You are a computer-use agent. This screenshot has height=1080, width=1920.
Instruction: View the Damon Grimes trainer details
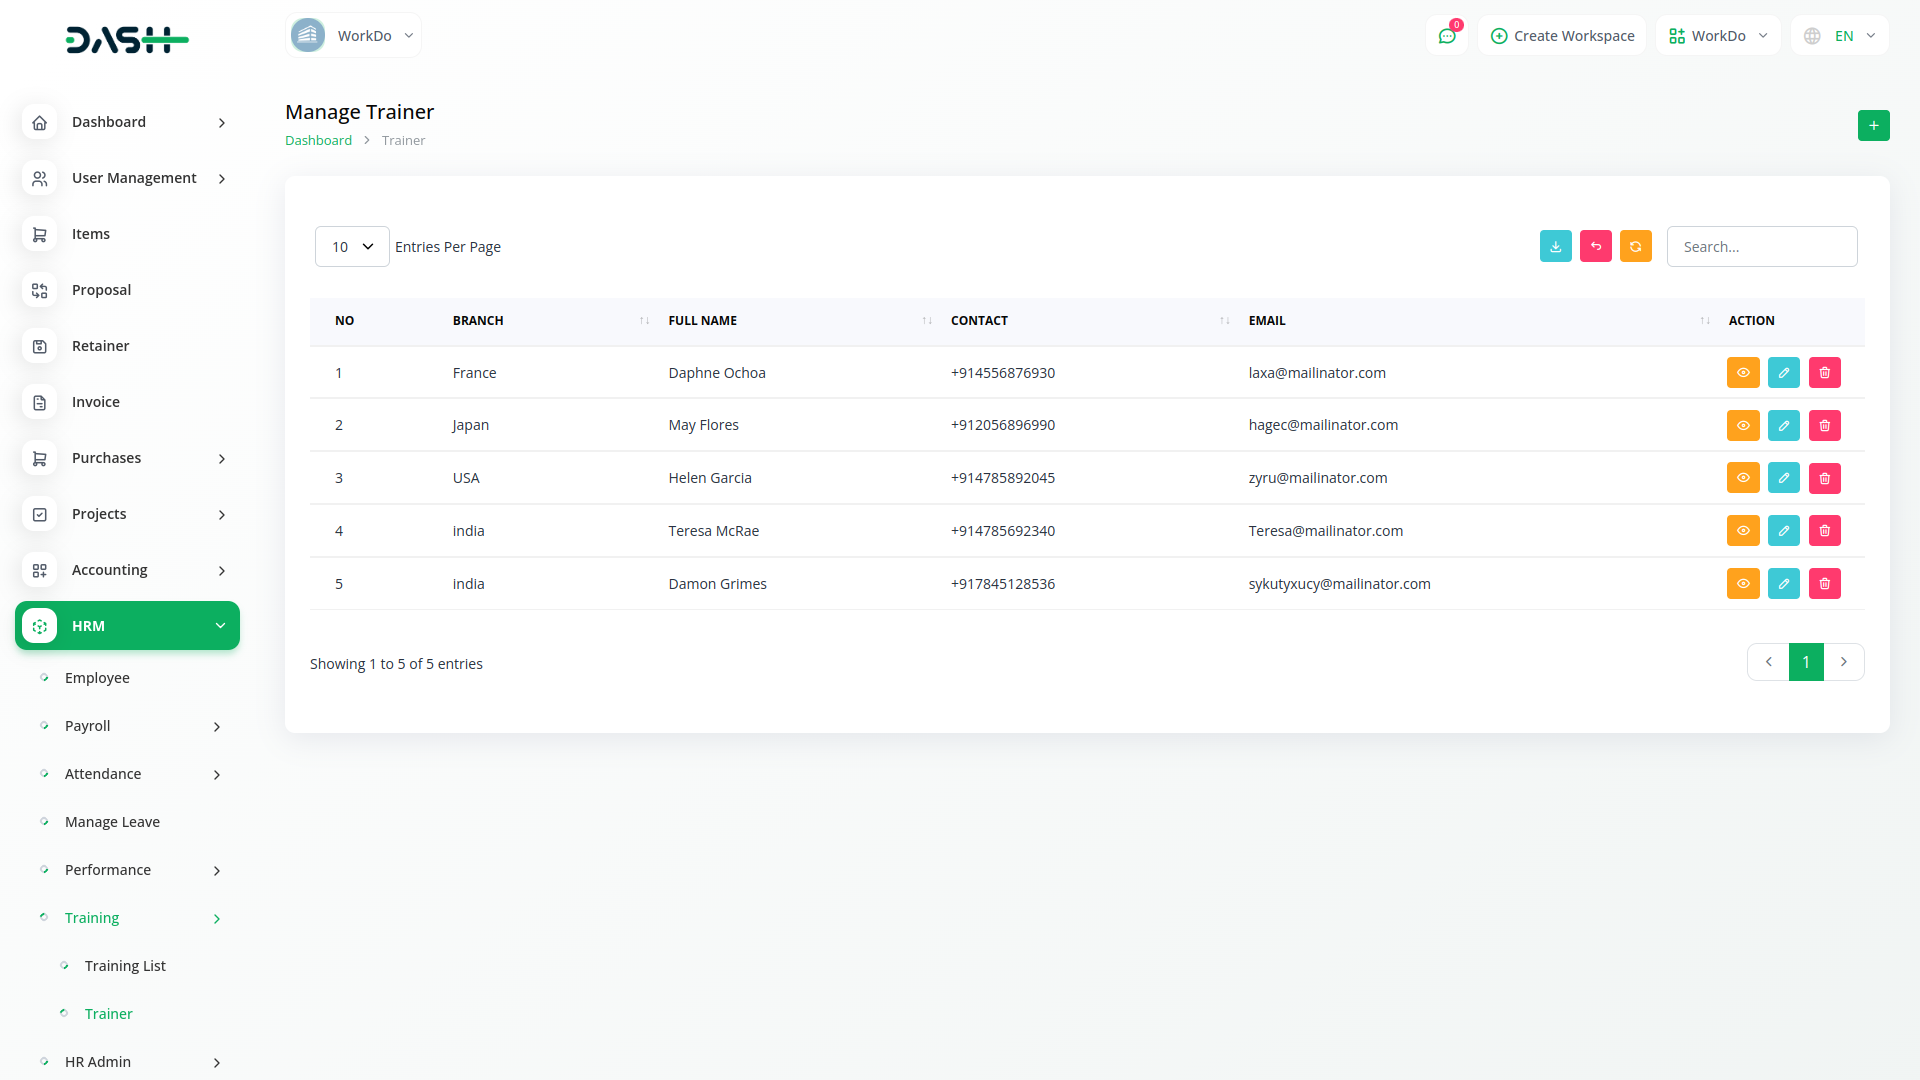coord(1742,584)
